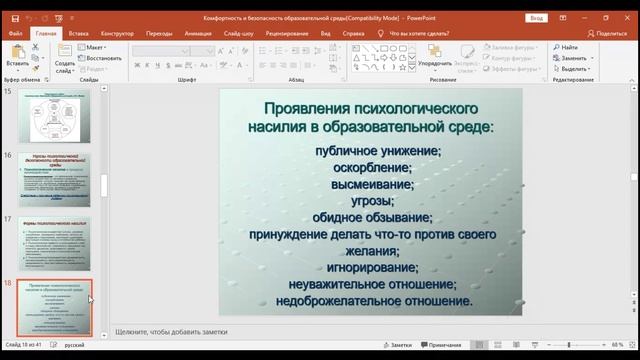640x360 pixels.
Task: Open the Рецензирование ribbon tab
Action: click(x=287, y=33)
